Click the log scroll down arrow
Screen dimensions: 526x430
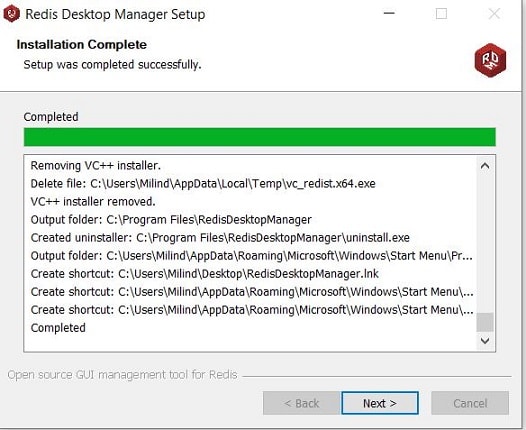(x=485, y=341)
